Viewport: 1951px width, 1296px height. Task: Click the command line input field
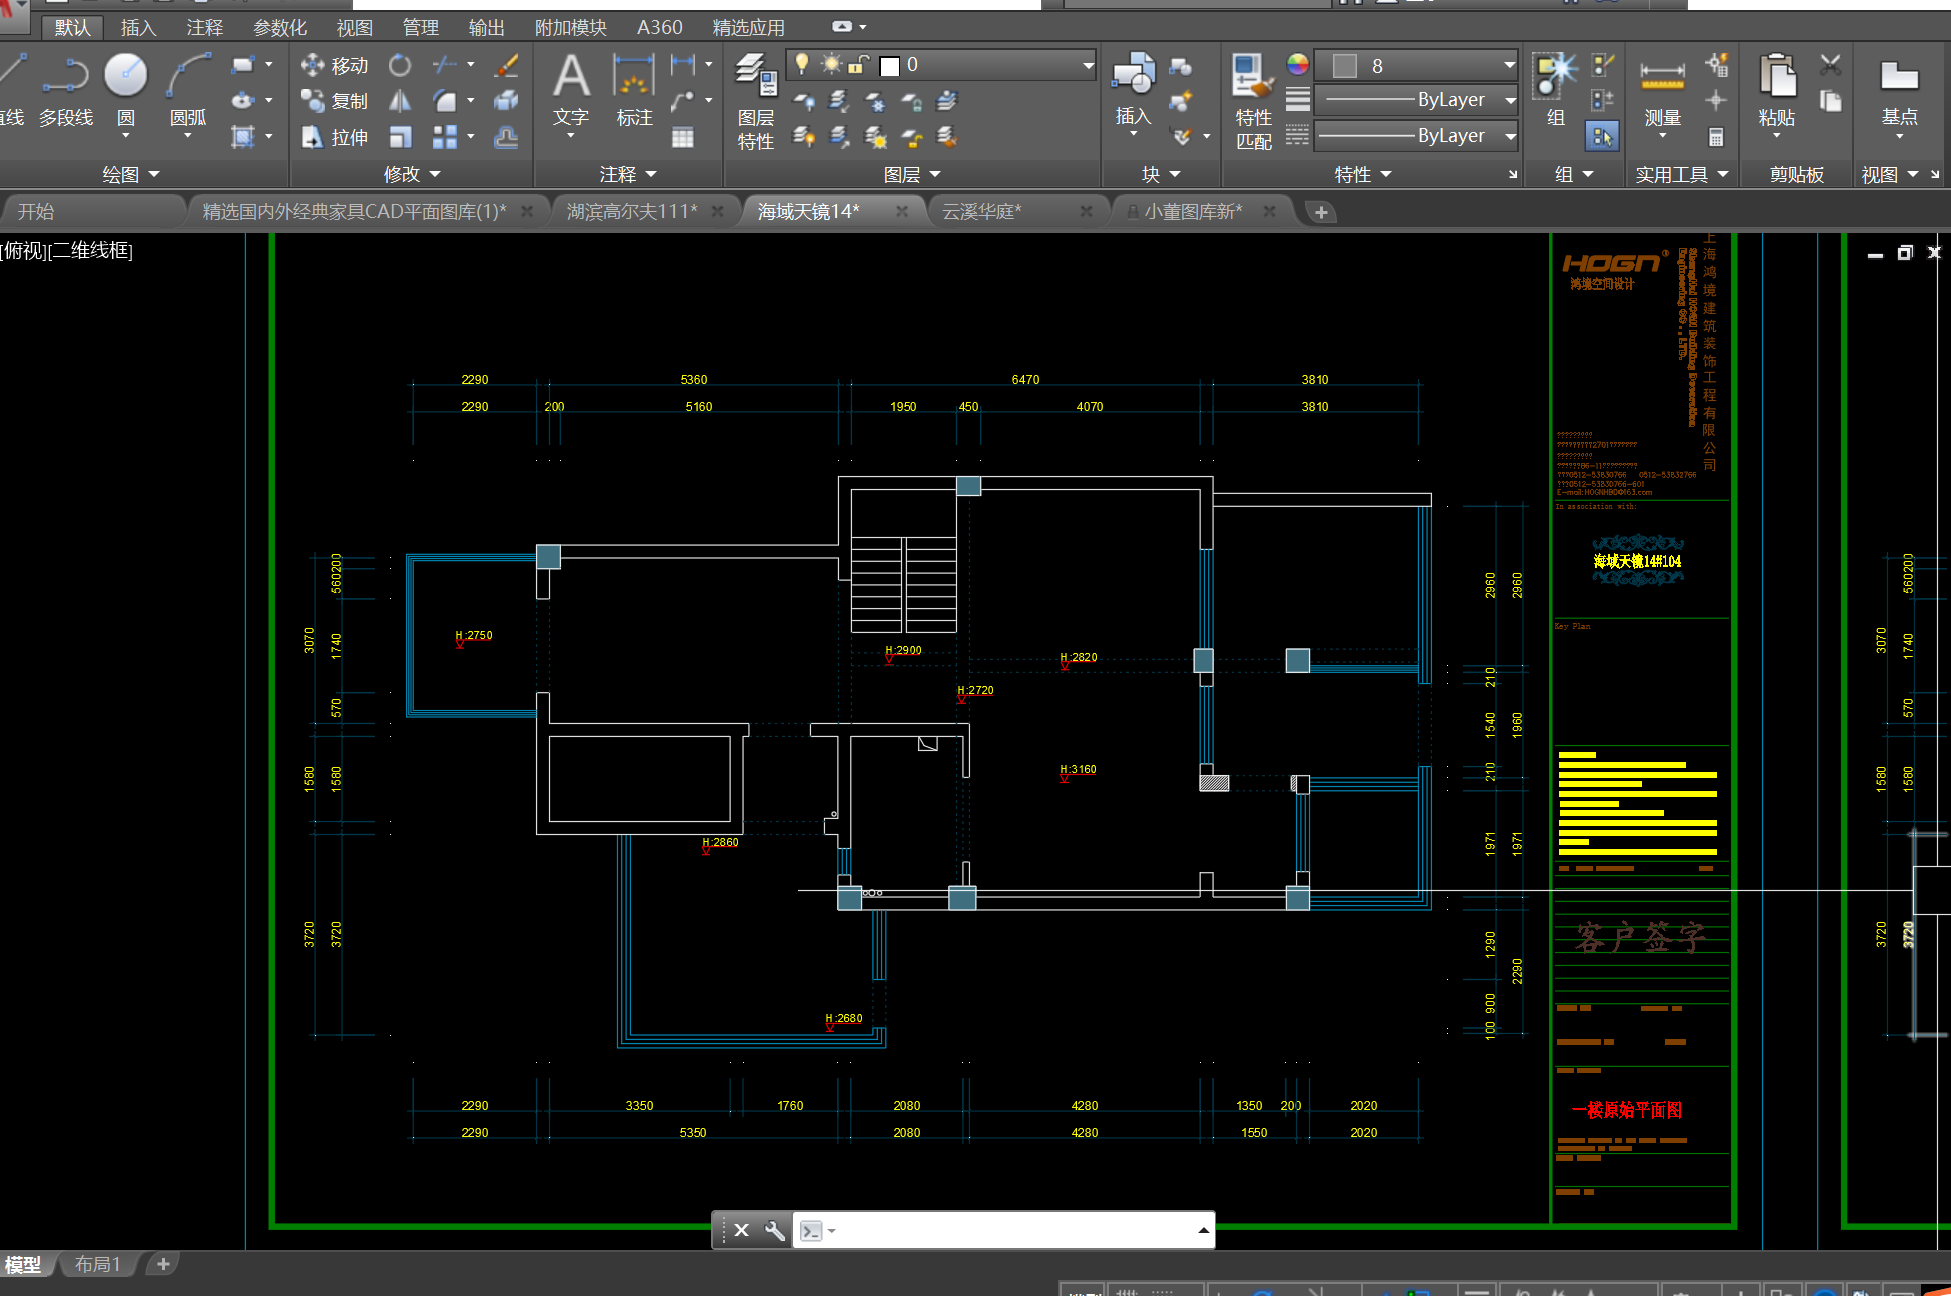[1010, 1230]
